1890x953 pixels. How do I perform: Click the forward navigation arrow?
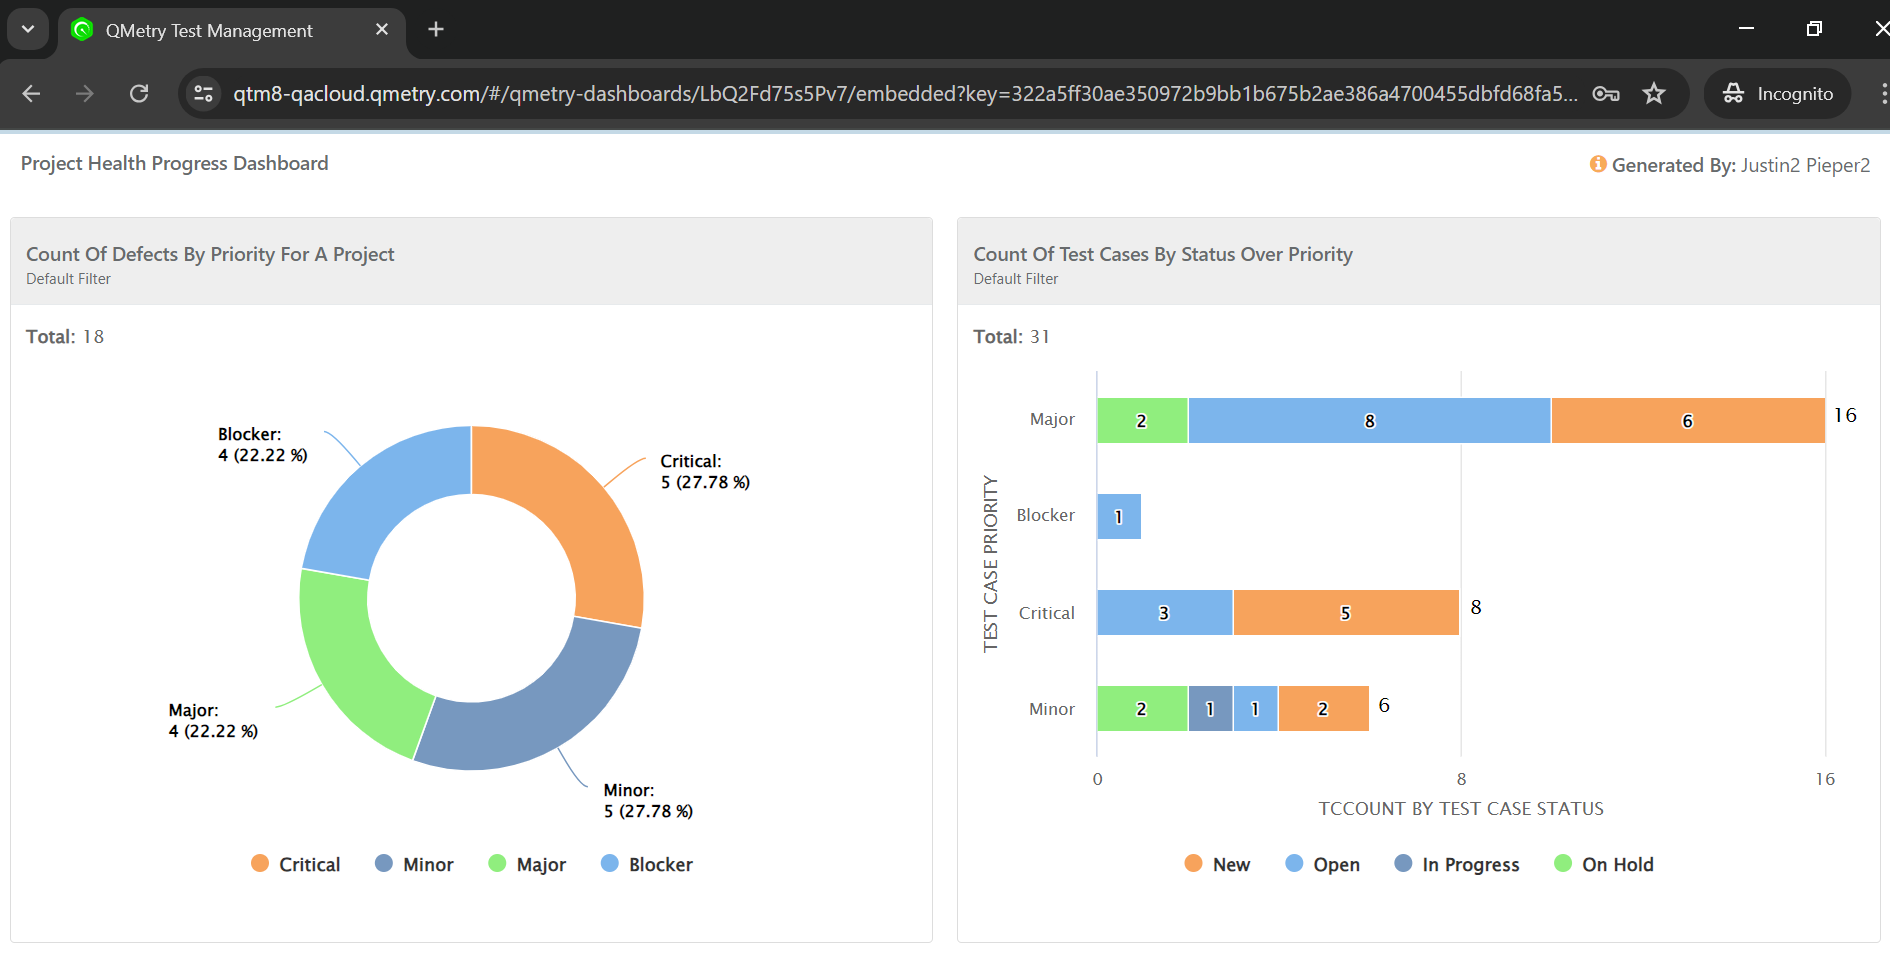pos(84,93)
